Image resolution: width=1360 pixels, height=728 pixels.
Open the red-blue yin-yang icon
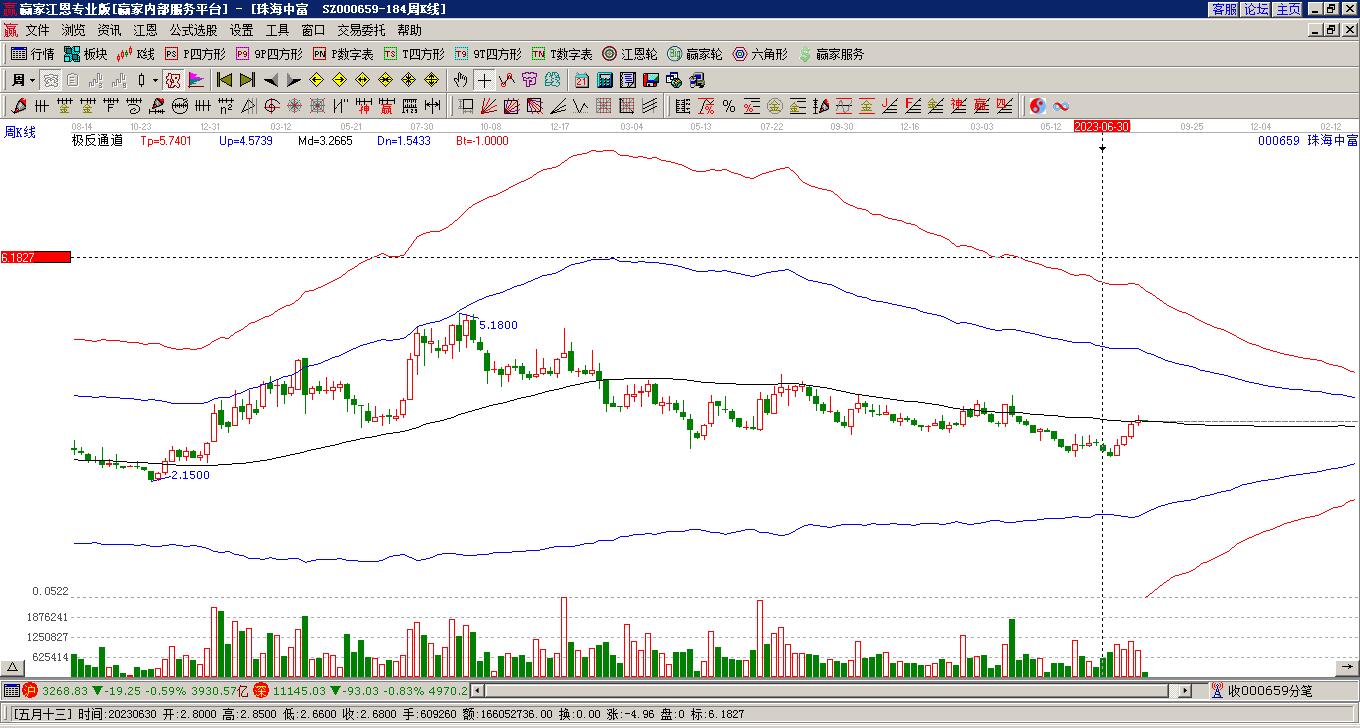click(x=1038, y=106)
